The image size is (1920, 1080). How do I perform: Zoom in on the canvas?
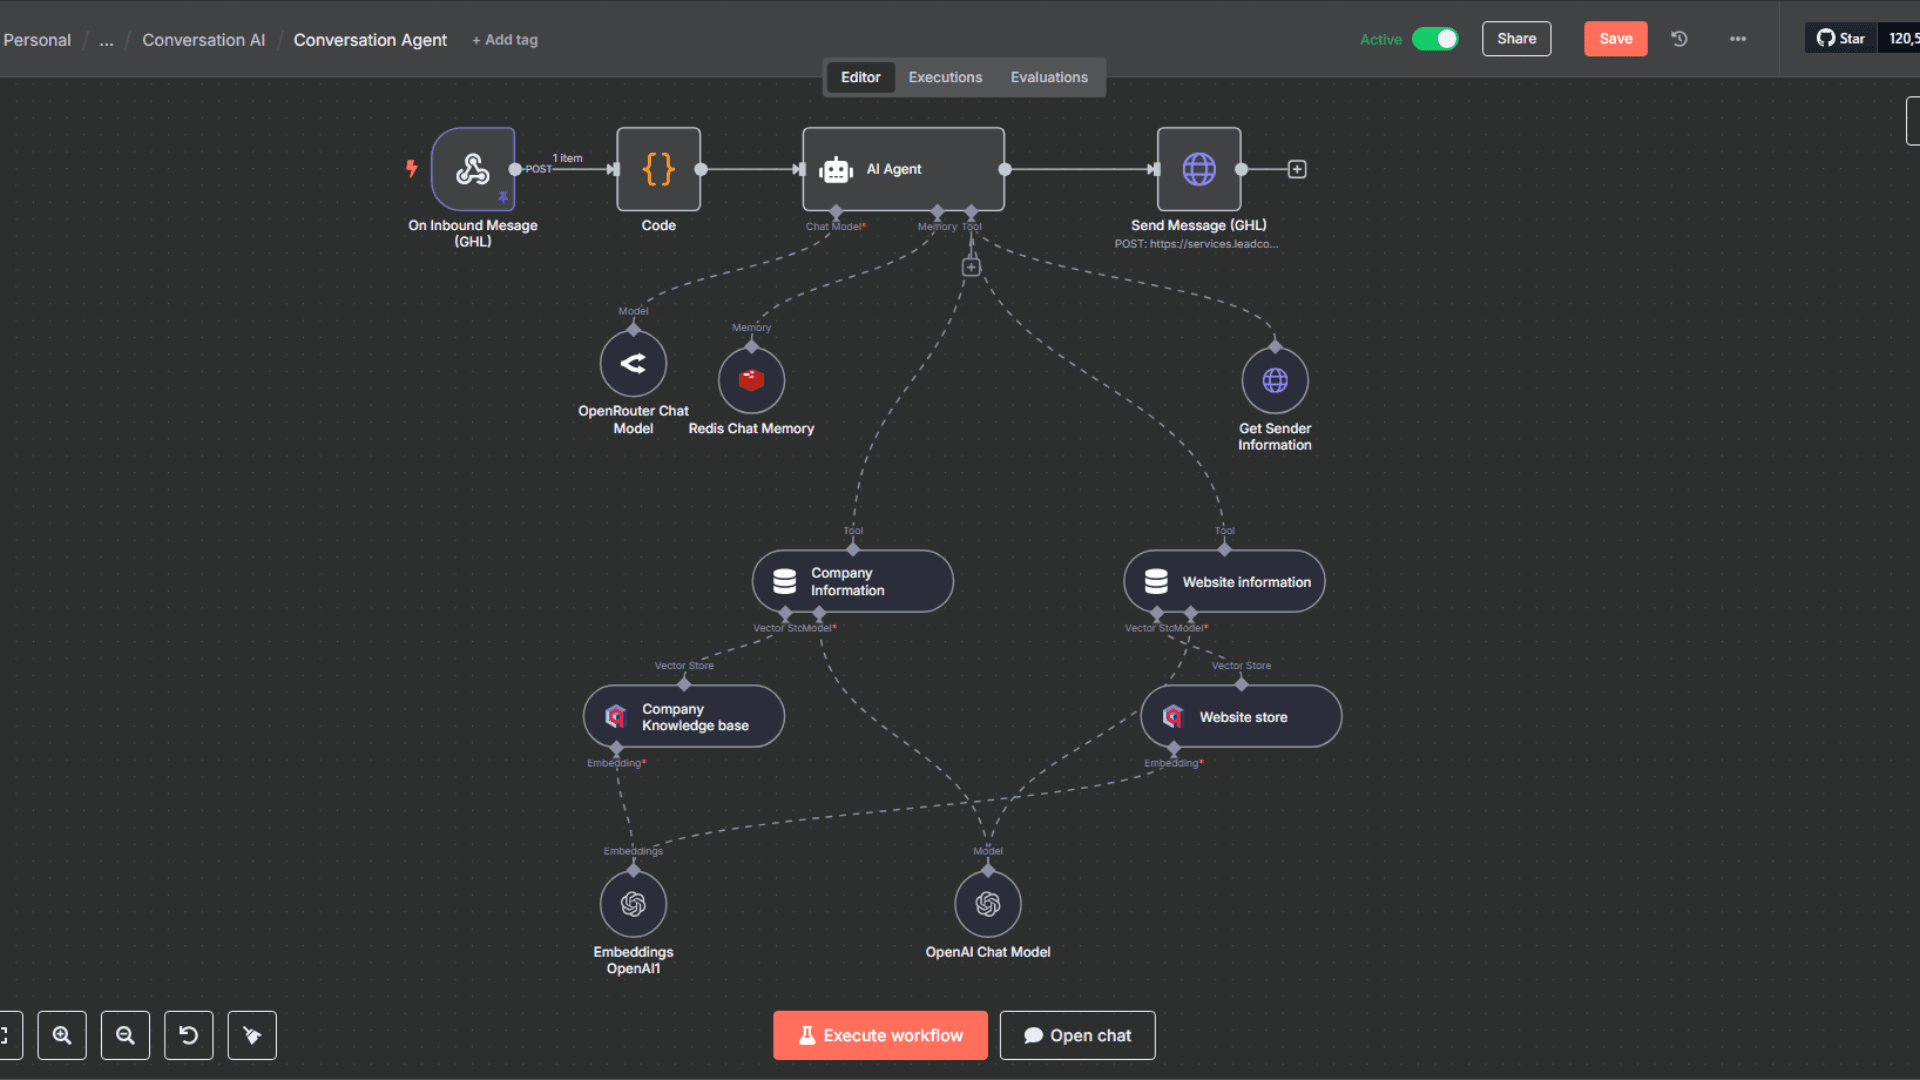pyautogui.click(x=62, y=1035)
